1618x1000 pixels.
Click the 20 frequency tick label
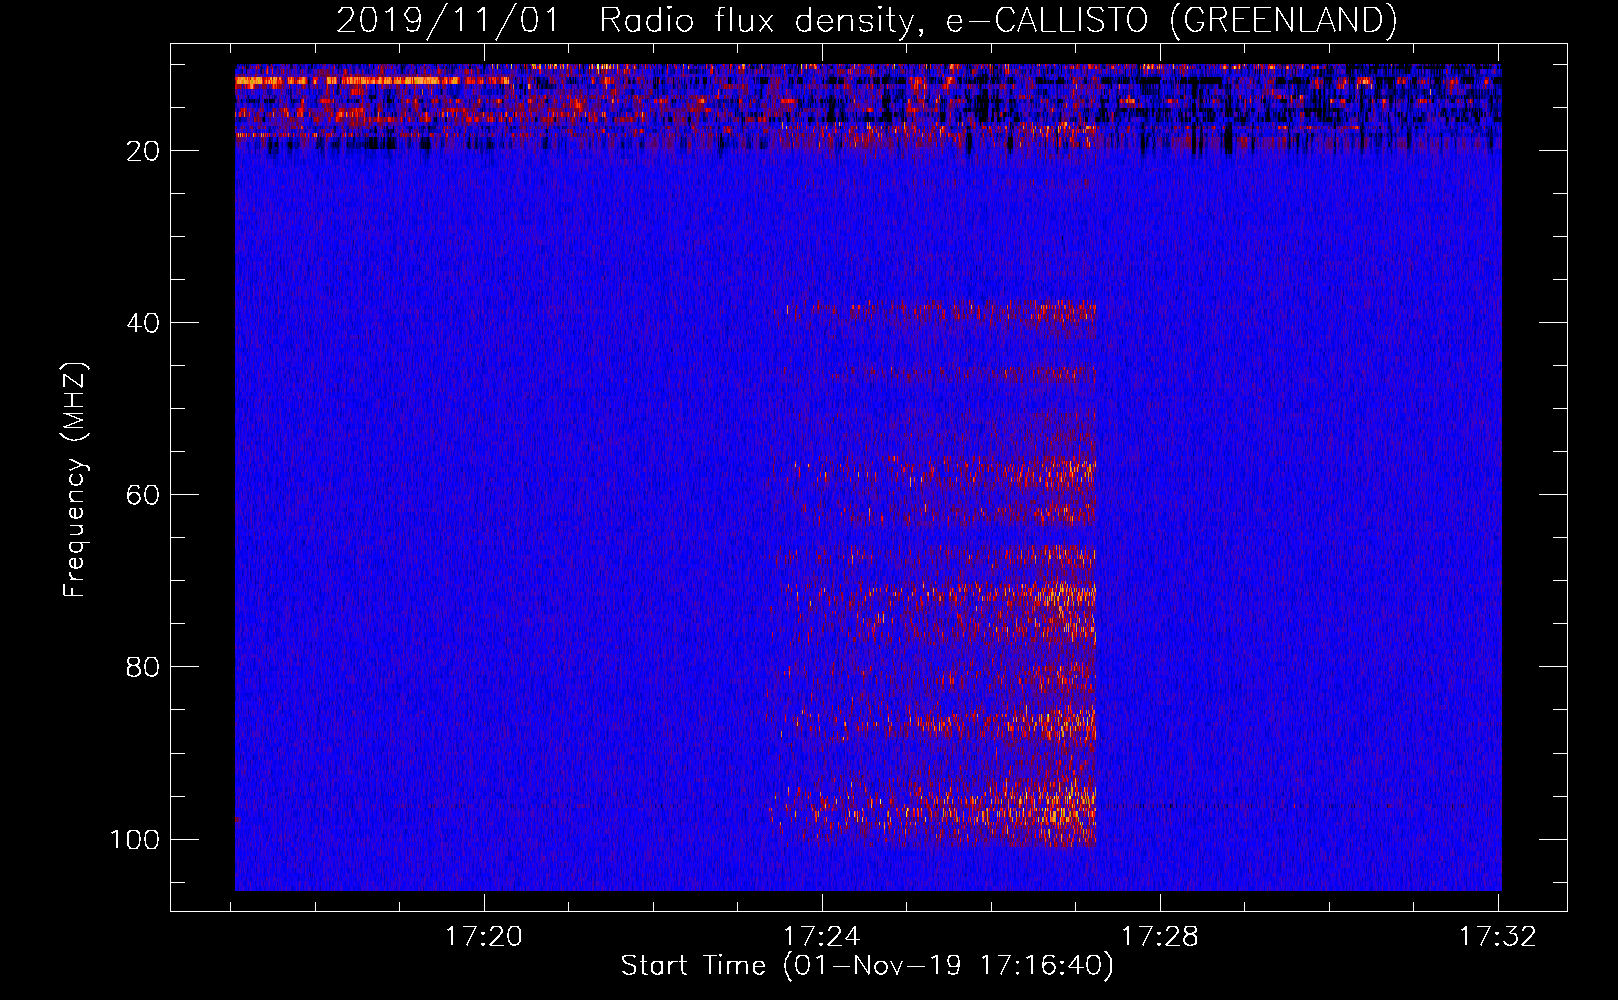[x=143, y=151]
